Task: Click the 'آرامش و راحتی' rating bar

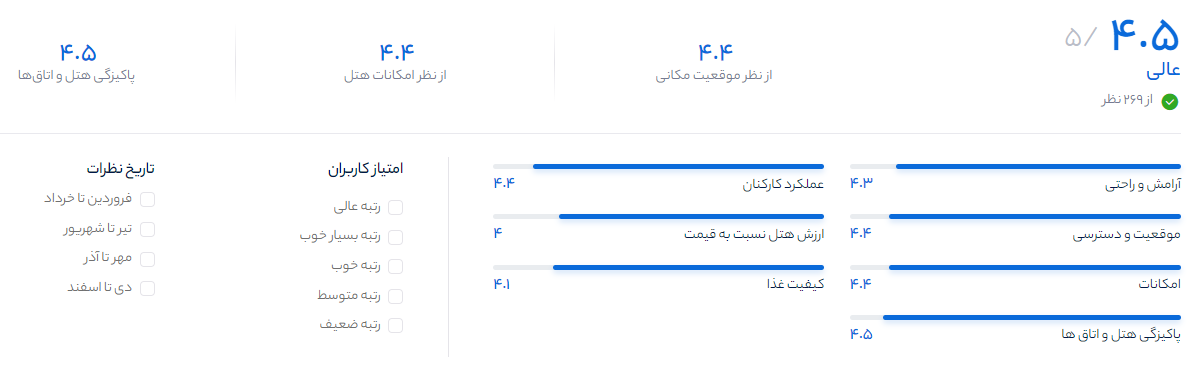Action: (x=1014, y=166)
